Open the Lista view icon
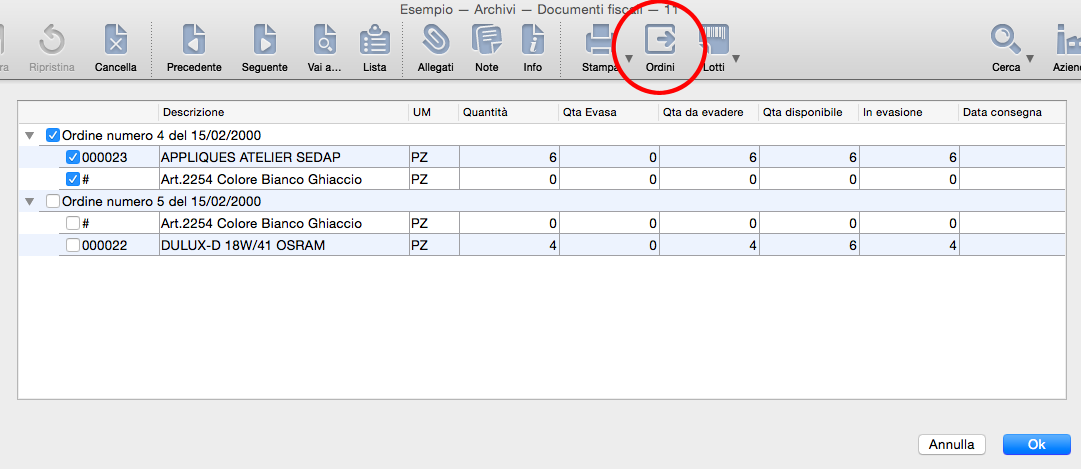 click(375, 42)
